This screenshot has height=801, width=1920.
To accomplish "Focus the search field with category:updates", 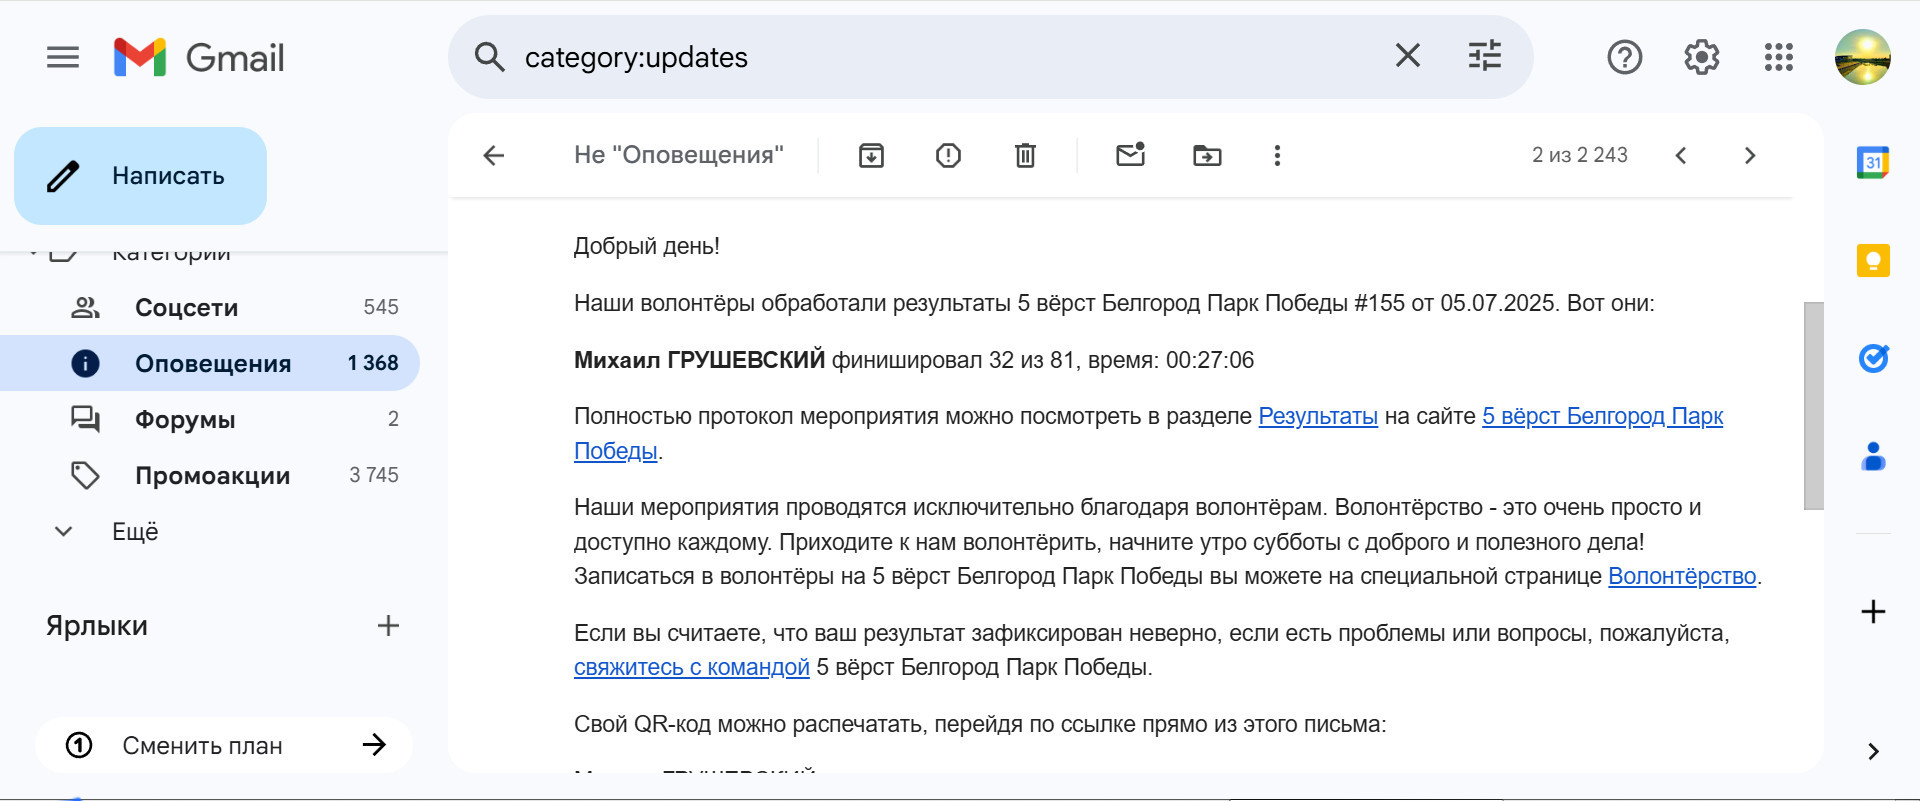I will (x=950, y=57).
